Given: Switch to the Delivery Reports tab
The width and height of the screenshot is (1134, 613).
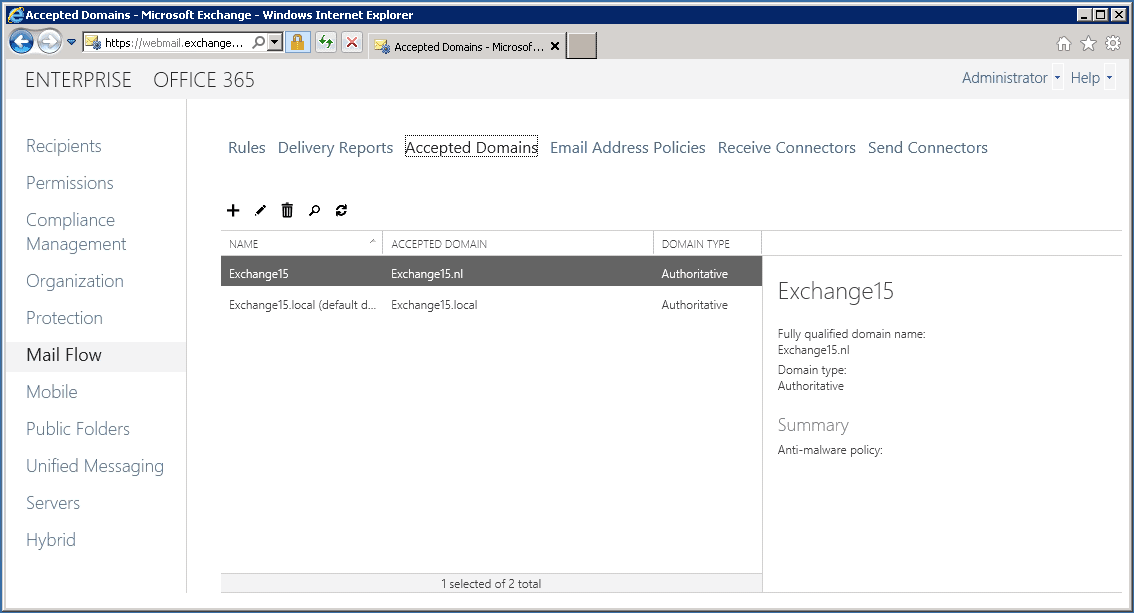Looking at the screenshot, I should [336, 147].
